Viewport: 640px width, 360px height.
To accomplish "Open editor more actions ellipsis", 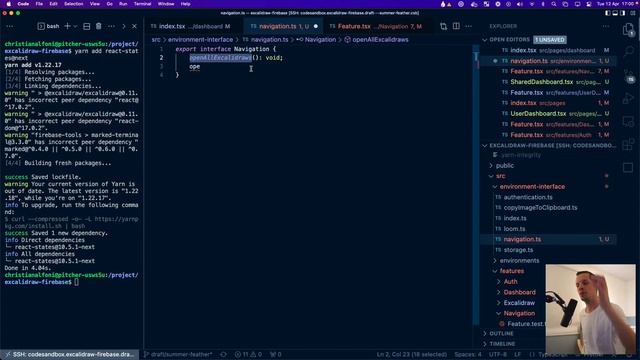I will 469,26.
